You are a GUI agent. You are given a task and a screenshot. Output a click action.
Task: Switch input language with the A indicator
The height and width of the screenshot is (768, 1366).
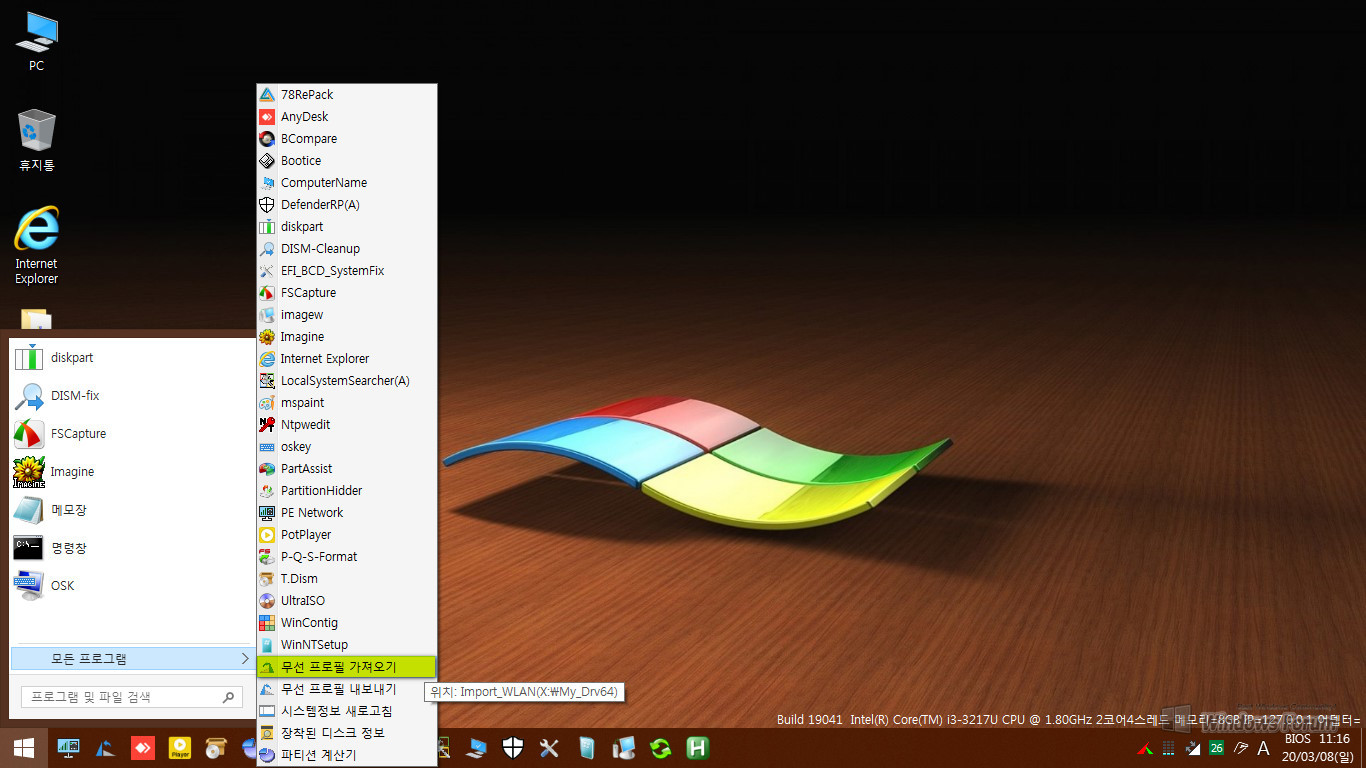[x=1263, y=748]
